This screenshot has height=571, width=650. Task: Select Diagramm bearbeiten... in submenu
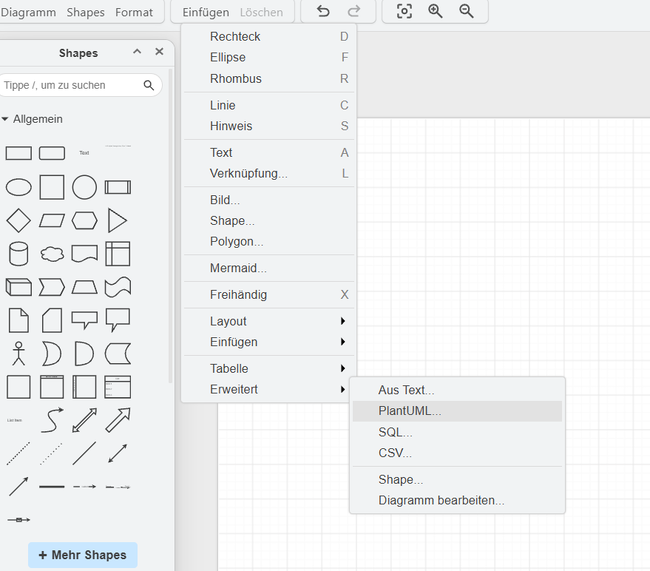(457, 501)
